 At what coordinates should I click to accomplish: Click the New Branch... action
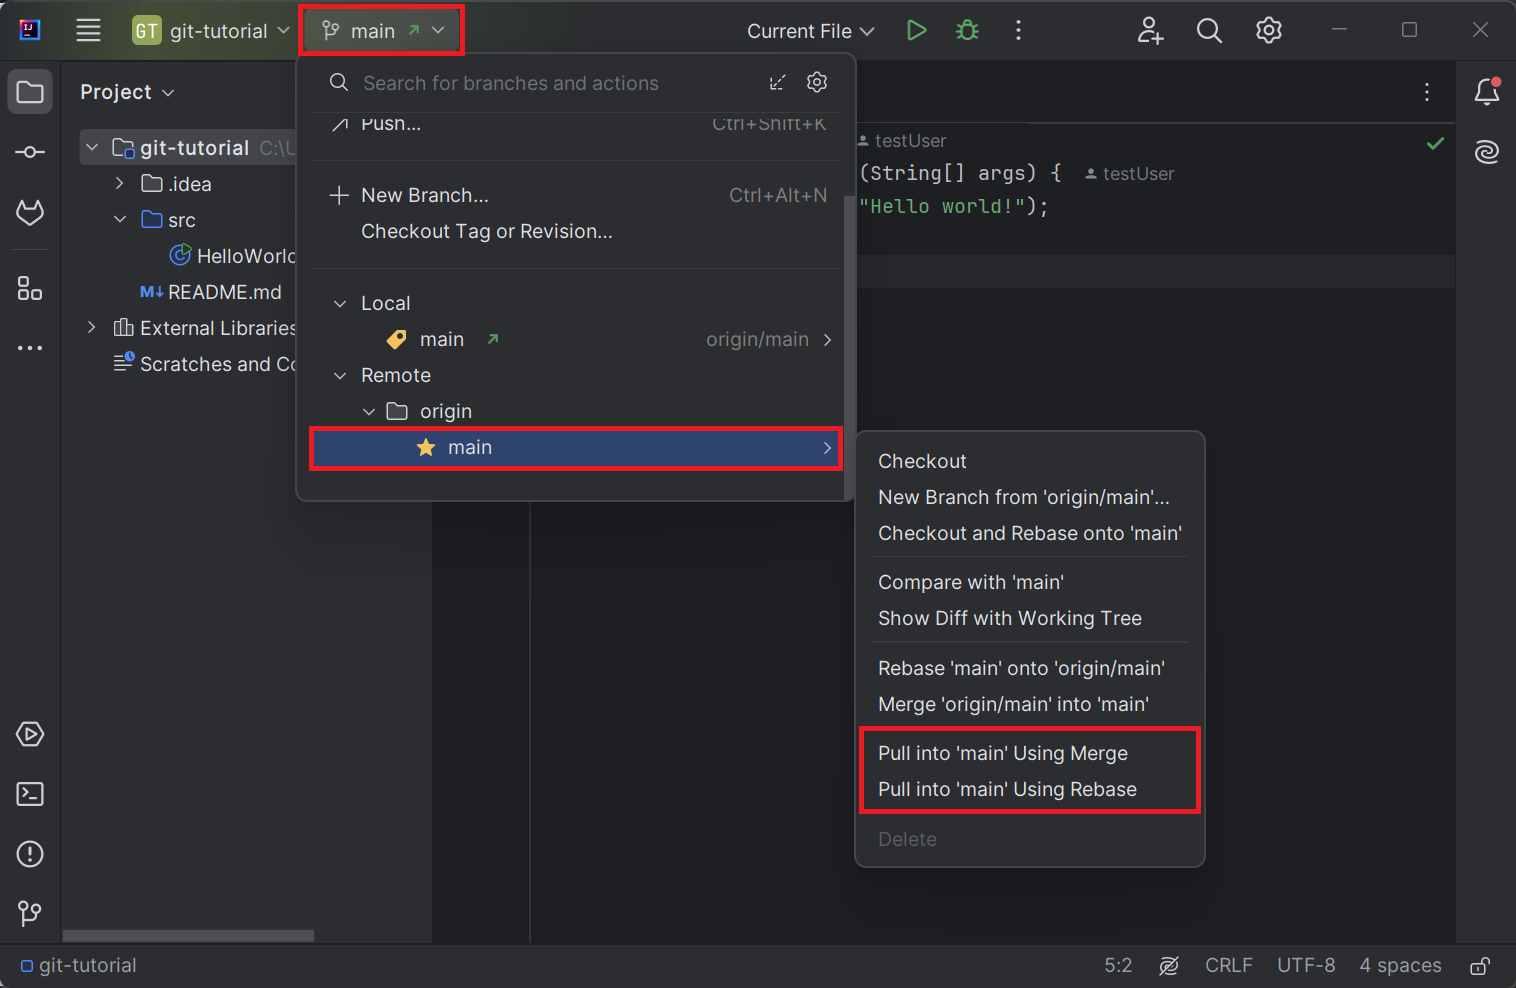pyautogui.click(x=424, y=195)
